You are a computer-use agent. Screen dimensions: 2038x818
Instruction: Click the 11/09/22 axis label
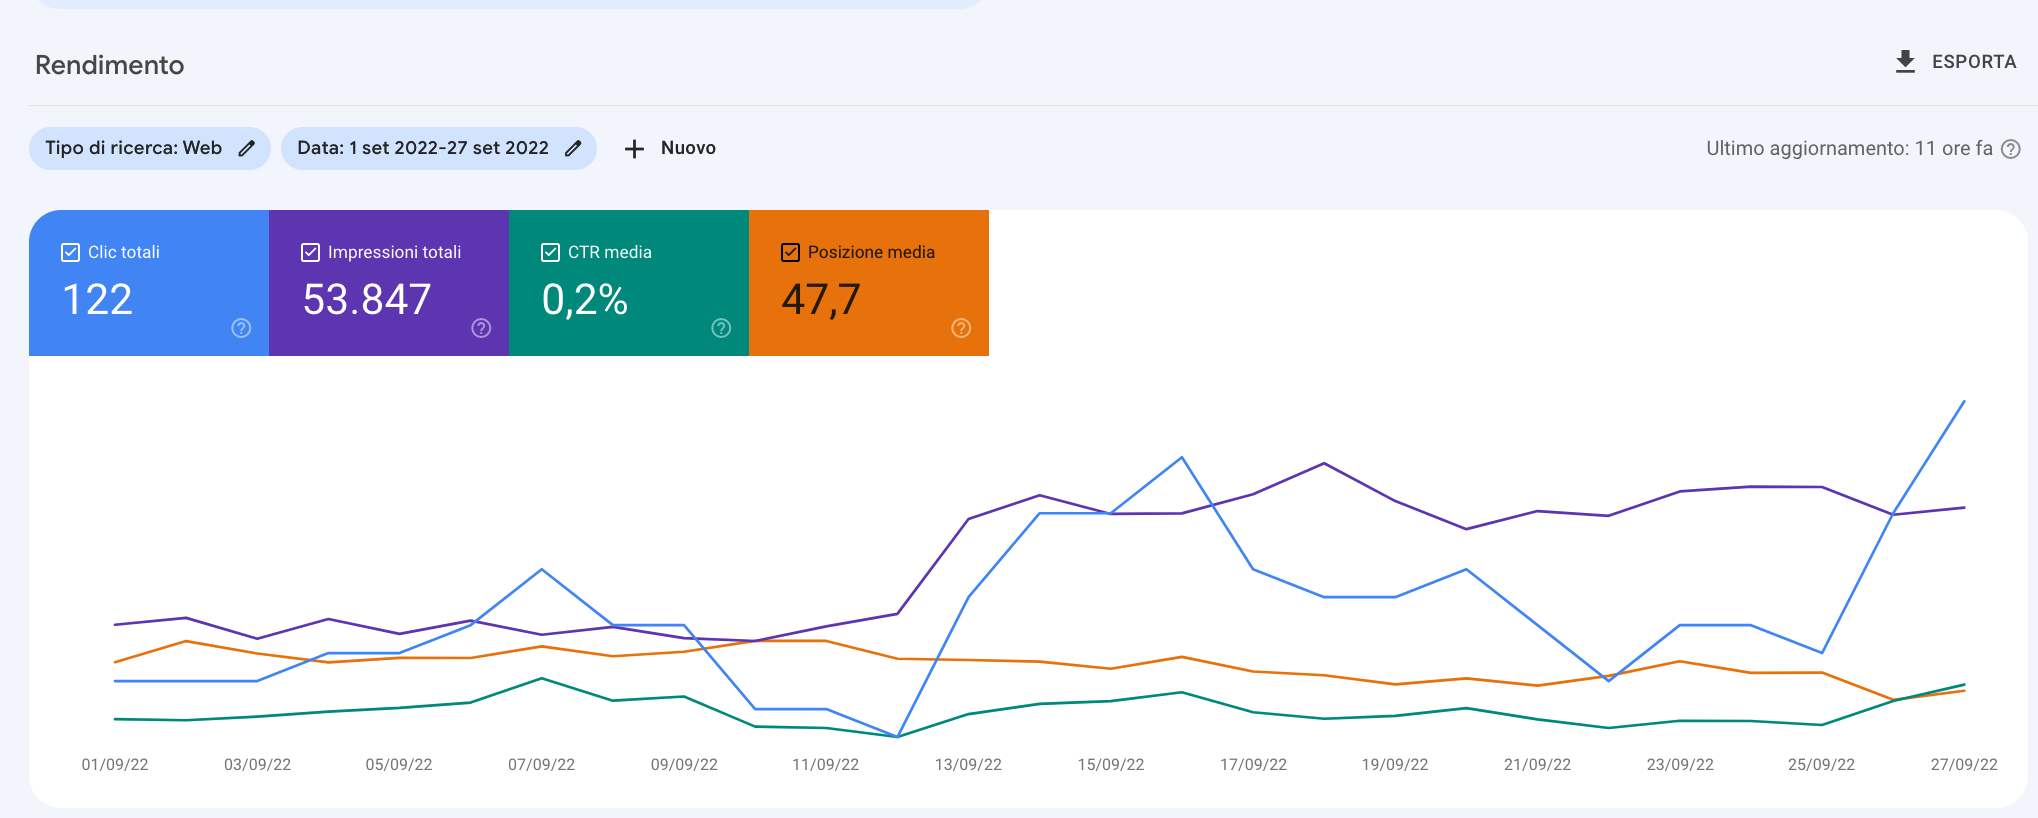[826, 764]
